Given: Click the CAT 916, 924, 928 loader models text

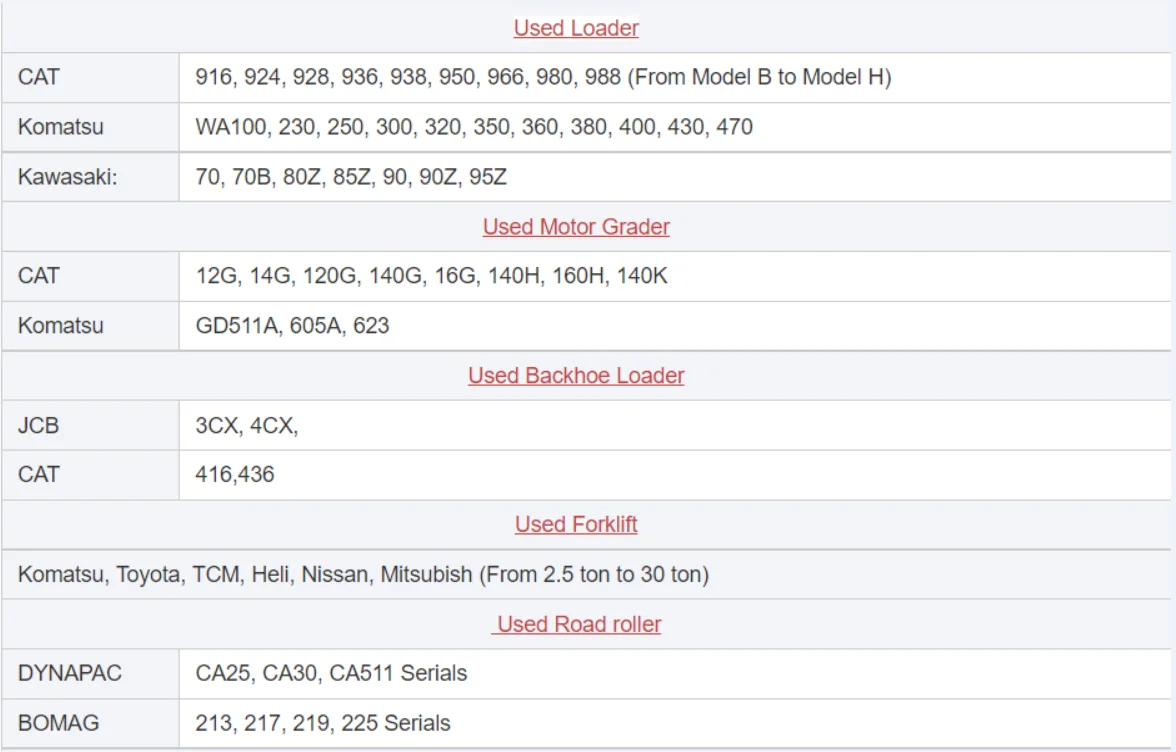Looking at the screenshot, I should [x=543, y=77].
